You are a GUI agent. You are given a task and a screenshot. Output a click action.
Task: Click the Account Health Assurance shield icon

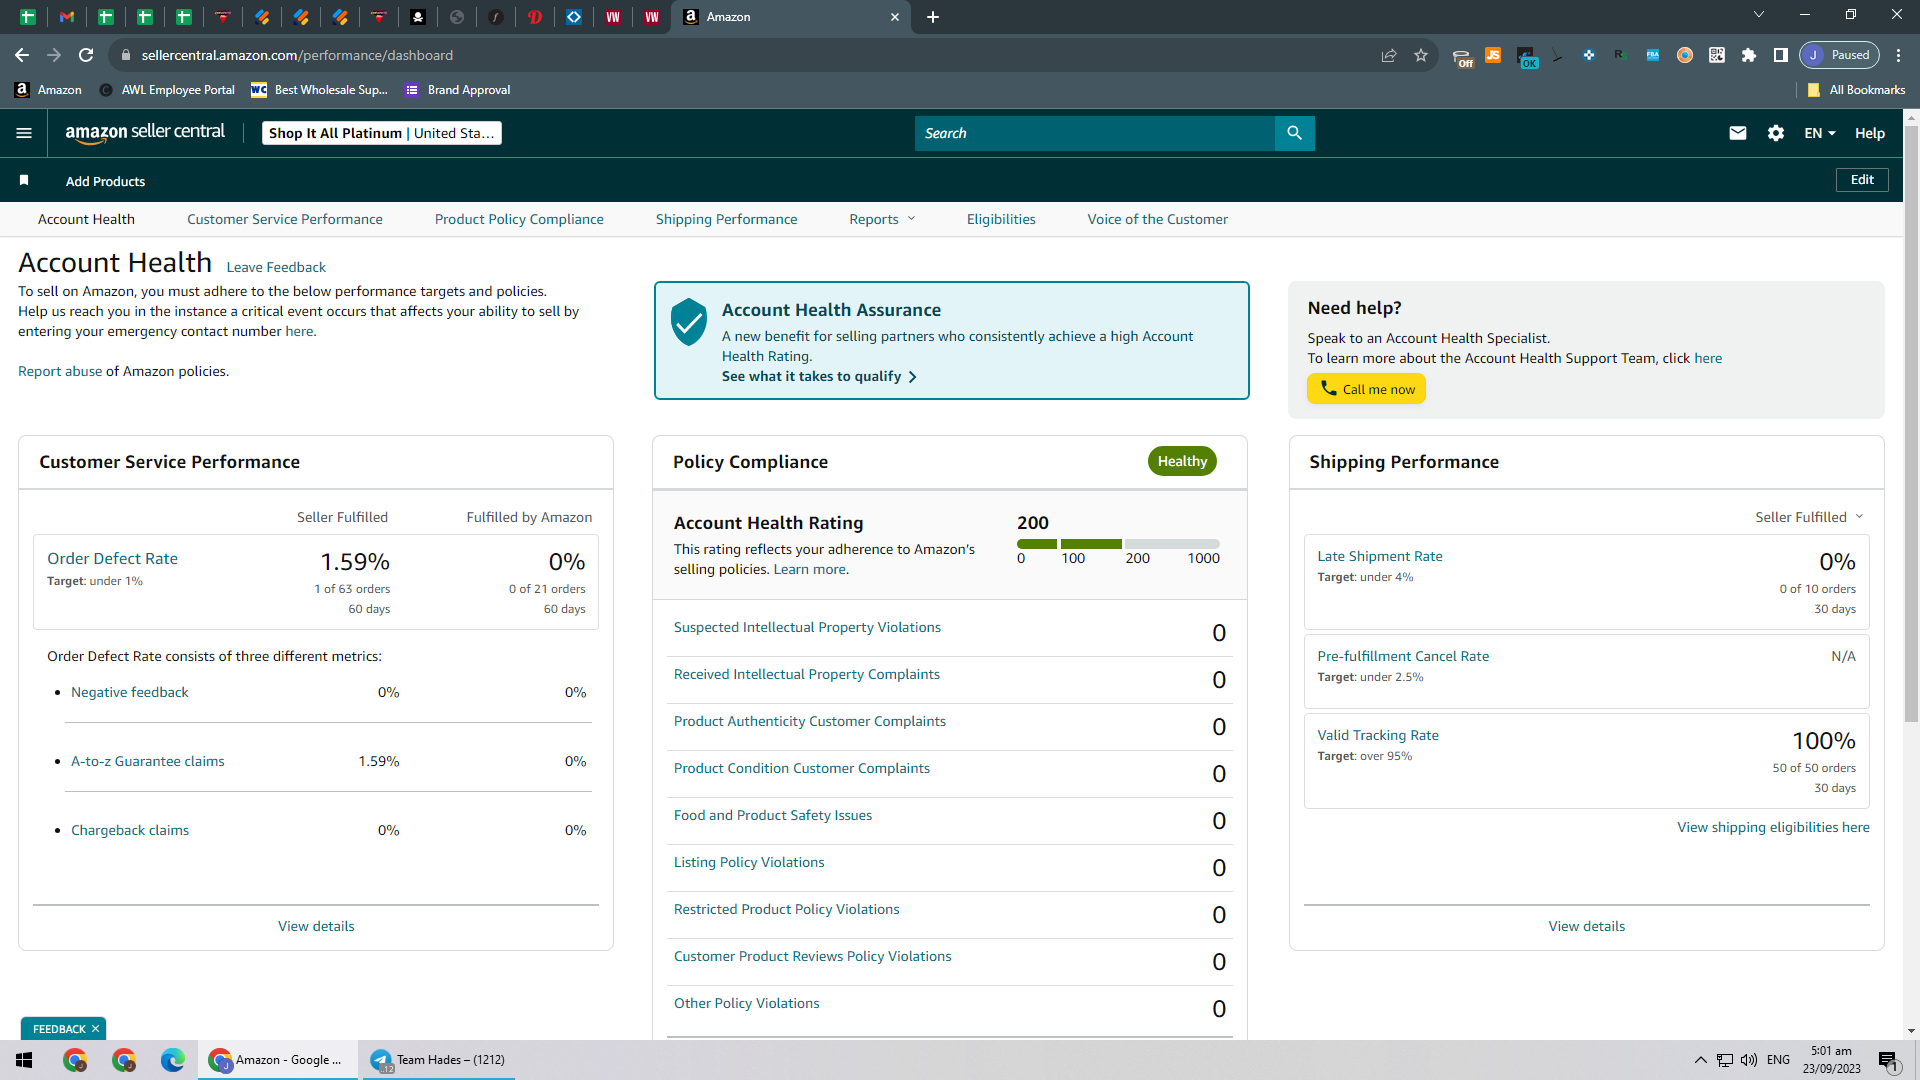click(689, 322)
